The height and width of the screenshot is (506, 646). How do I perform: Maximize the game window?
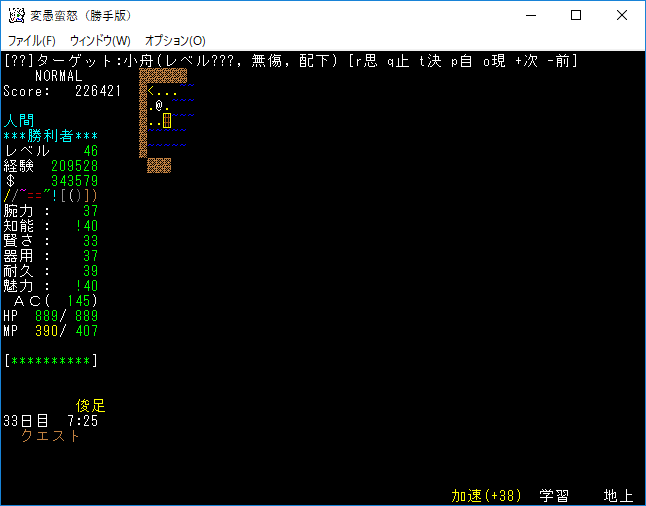pyautogui.click(x=576, y=16)
